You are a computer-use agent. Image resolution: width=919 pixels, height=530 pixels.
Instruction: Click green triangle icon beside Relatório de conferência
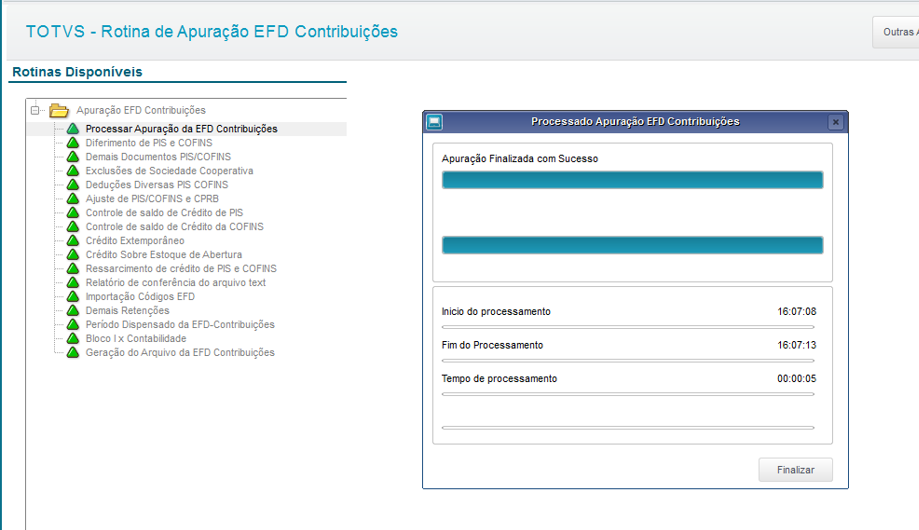[73, 283]
